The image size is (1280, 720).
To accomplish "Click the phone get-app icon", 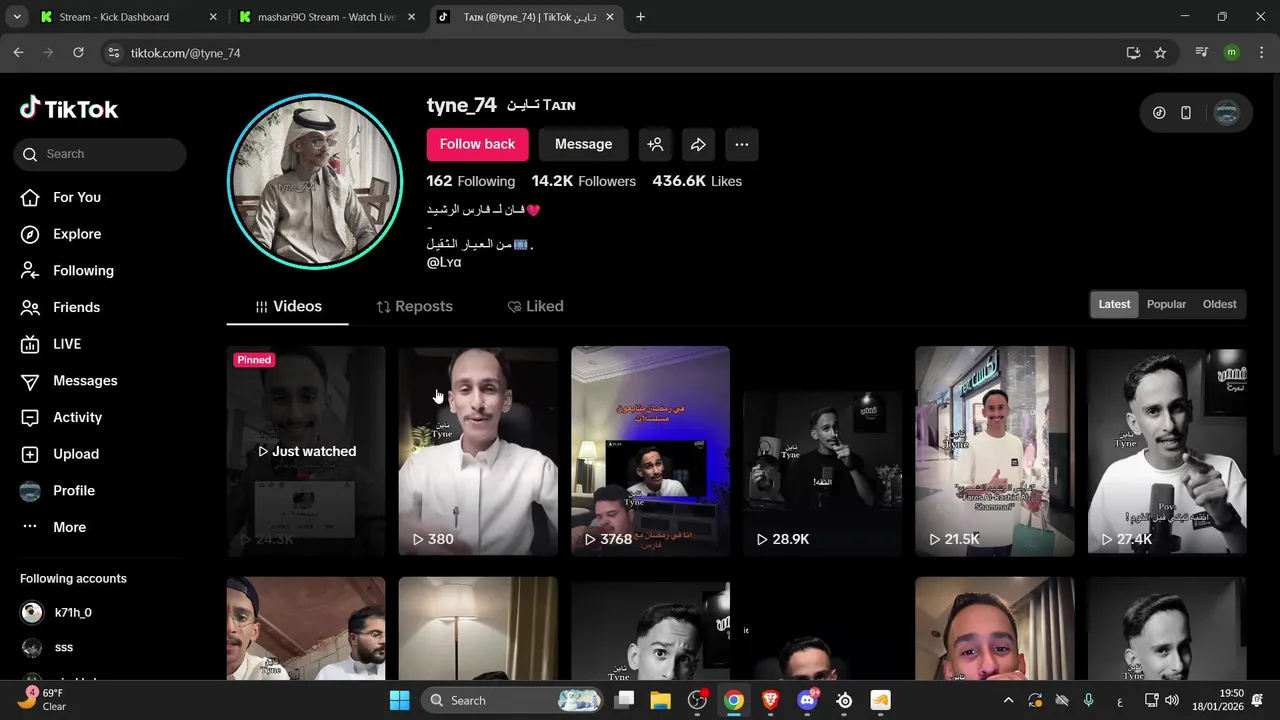I will (x=1186, y=113).
